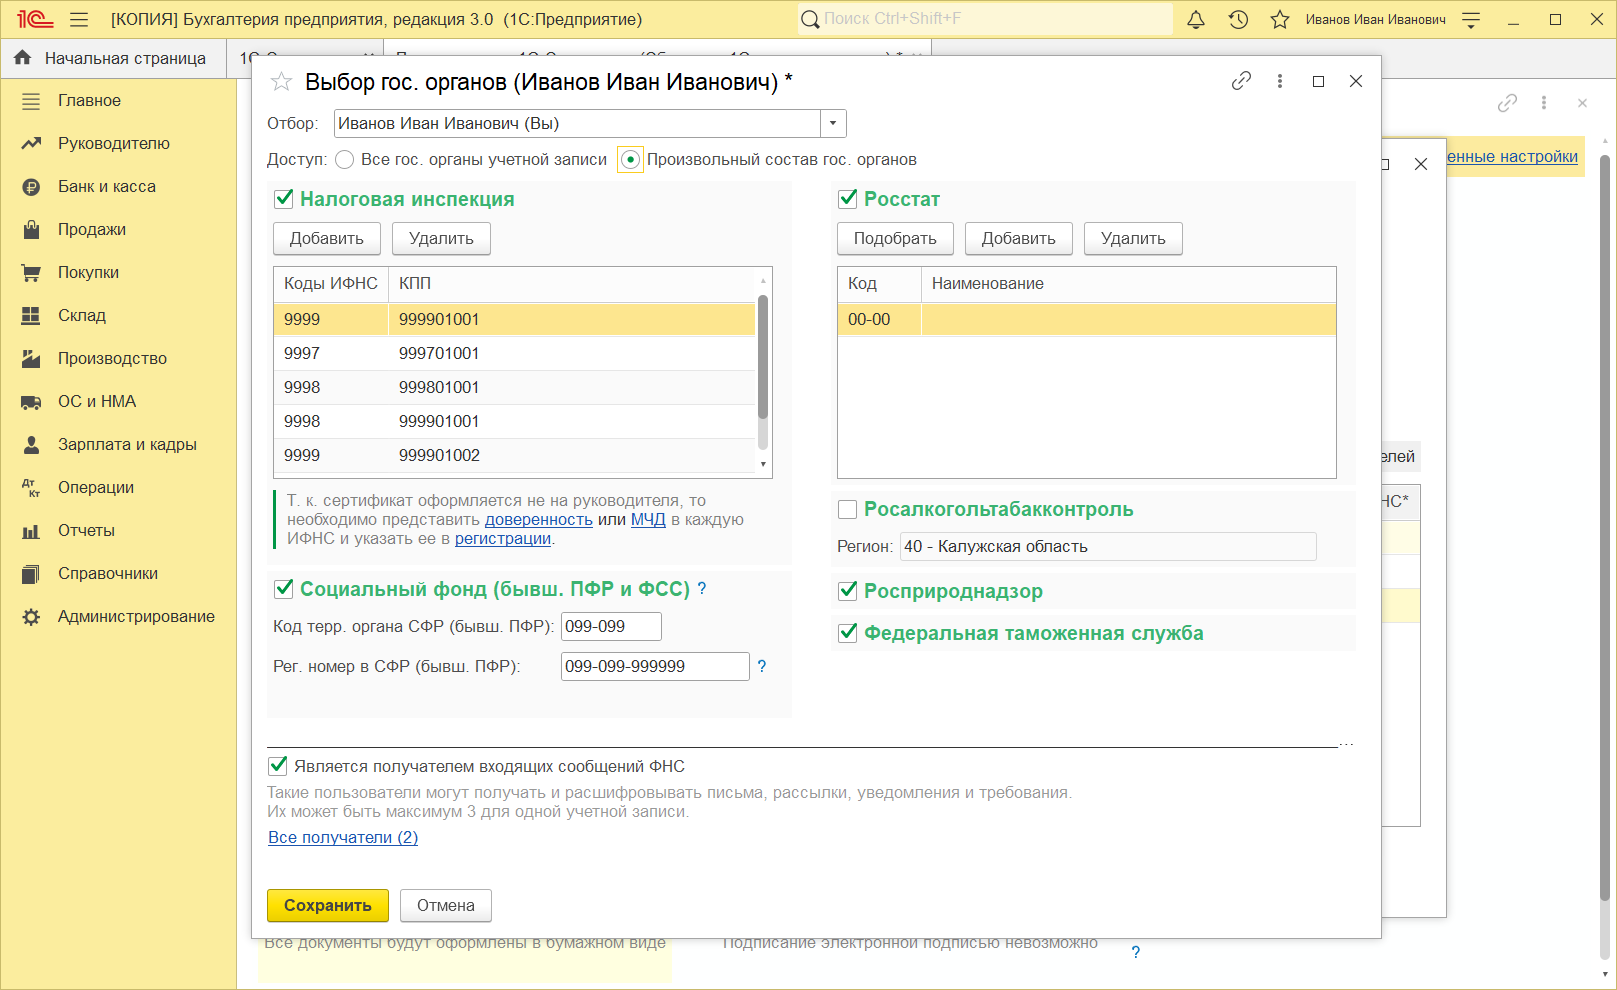
Task: Click Рег. номер в СФР field
Action: click(655, 666)
